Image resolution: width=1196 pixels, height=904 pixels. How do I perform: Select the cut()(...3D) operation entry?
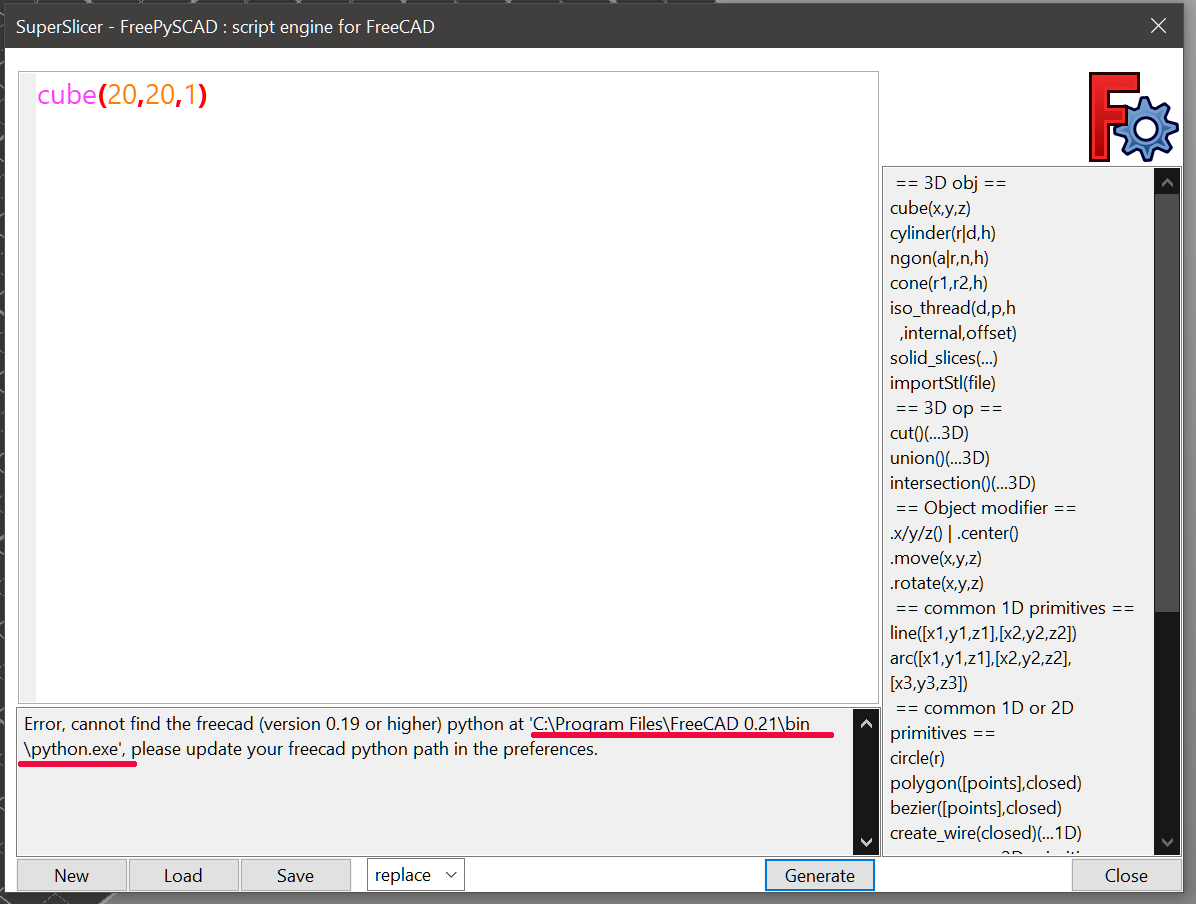(x=930, y=432)
